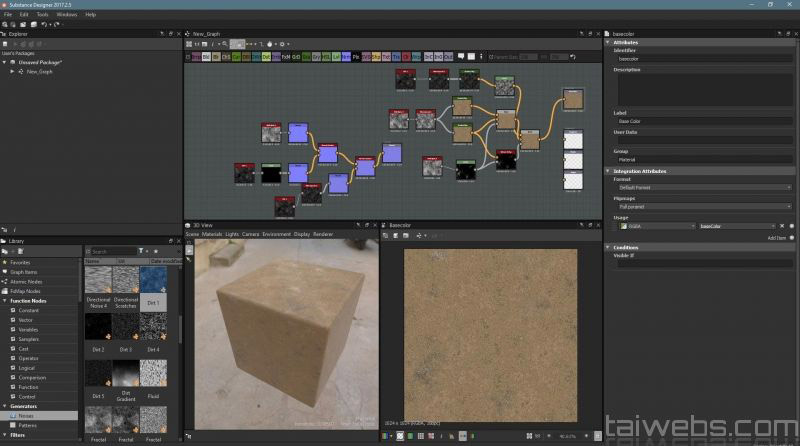Click the green square icon in 2D view footer
Viewport: 800px width, 446px height.
point(410,436)
